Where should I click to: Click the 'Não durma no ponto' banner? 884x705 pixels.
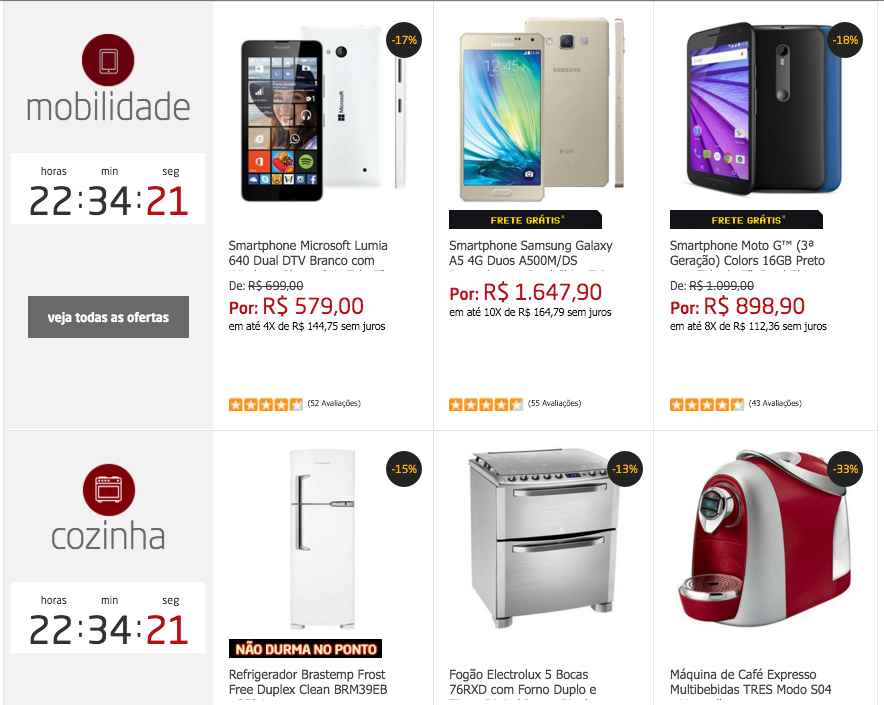click(306, 649)
